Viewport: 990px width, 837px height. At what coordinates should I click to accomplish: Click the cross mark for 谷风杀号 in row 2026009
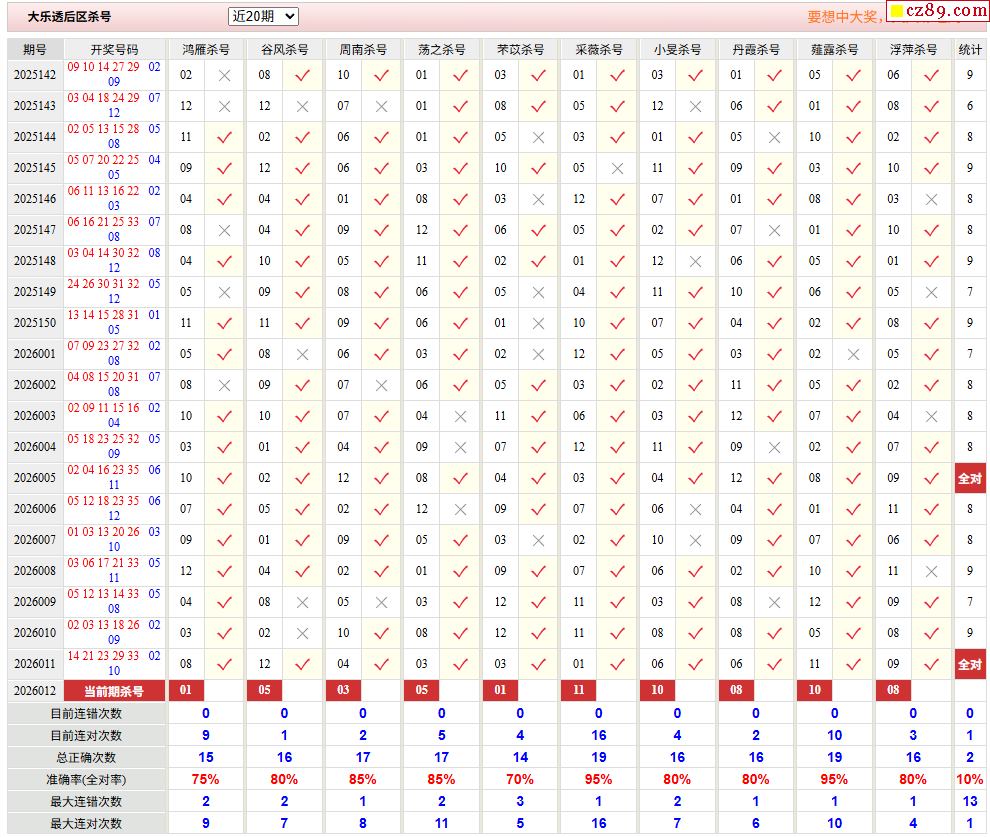point(303,602)
